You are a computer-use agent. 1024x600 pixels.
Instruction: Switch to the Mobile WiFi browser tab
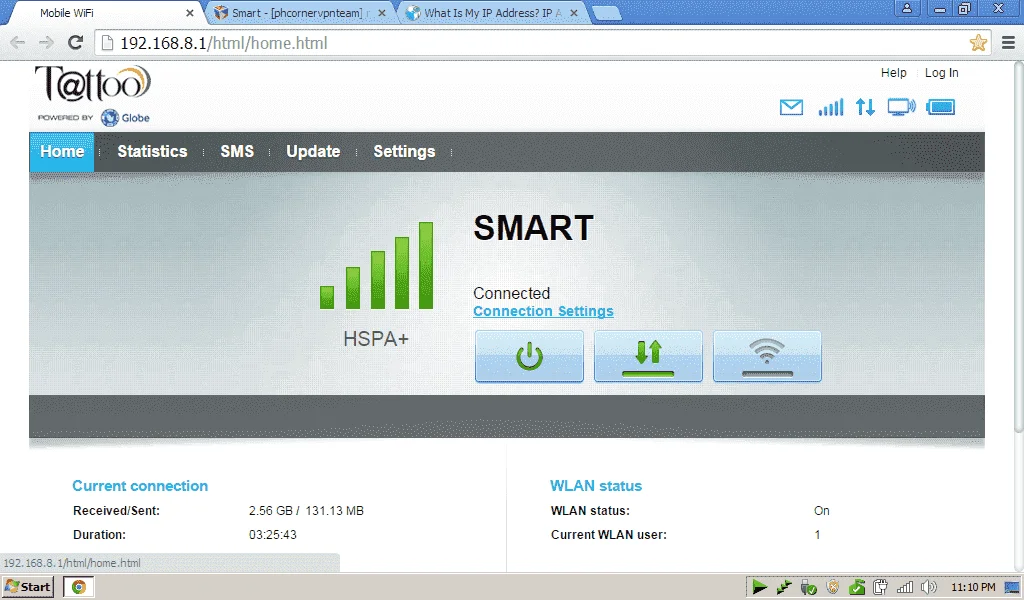104,13
